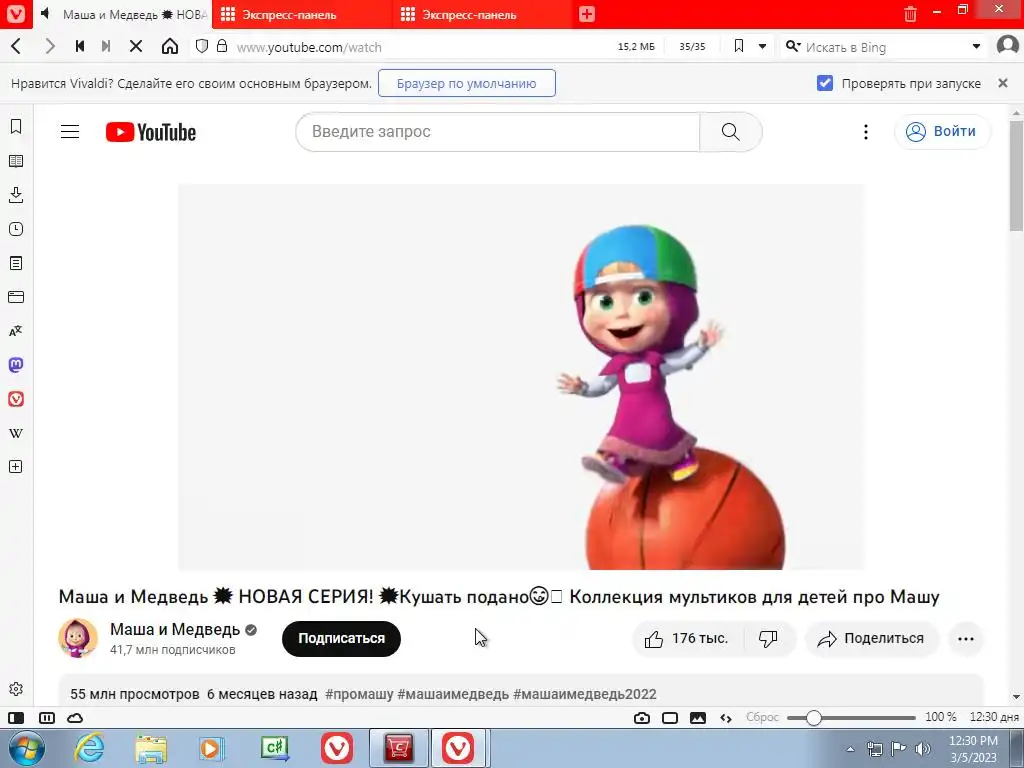The height and width of the screenshot is (768, 1024).
Task: Mute the Маша и Медведь tab audio
Action: click(45, 14)
